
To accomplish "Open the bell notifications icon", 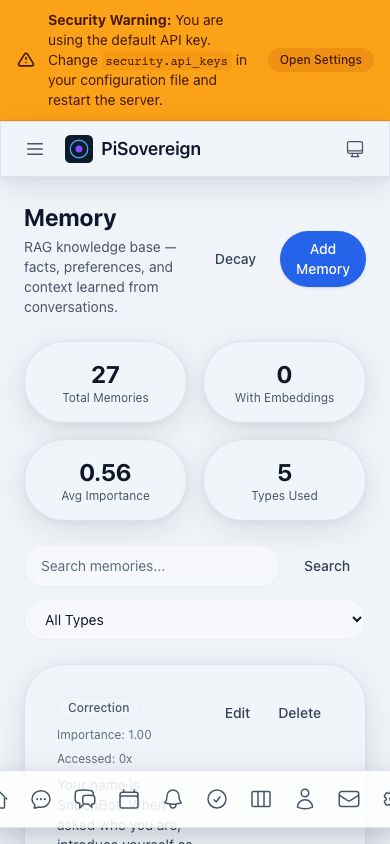I will (173, 799).
